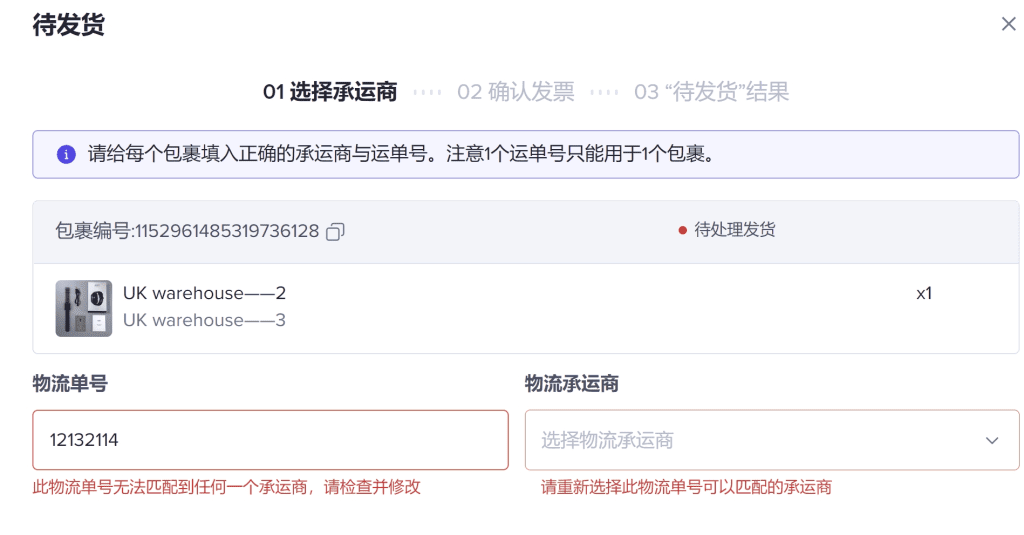The height and width of the screenshot is (535, 1024).
Task: Close the 待发货 dialog with X
Action: (1008, 24)
